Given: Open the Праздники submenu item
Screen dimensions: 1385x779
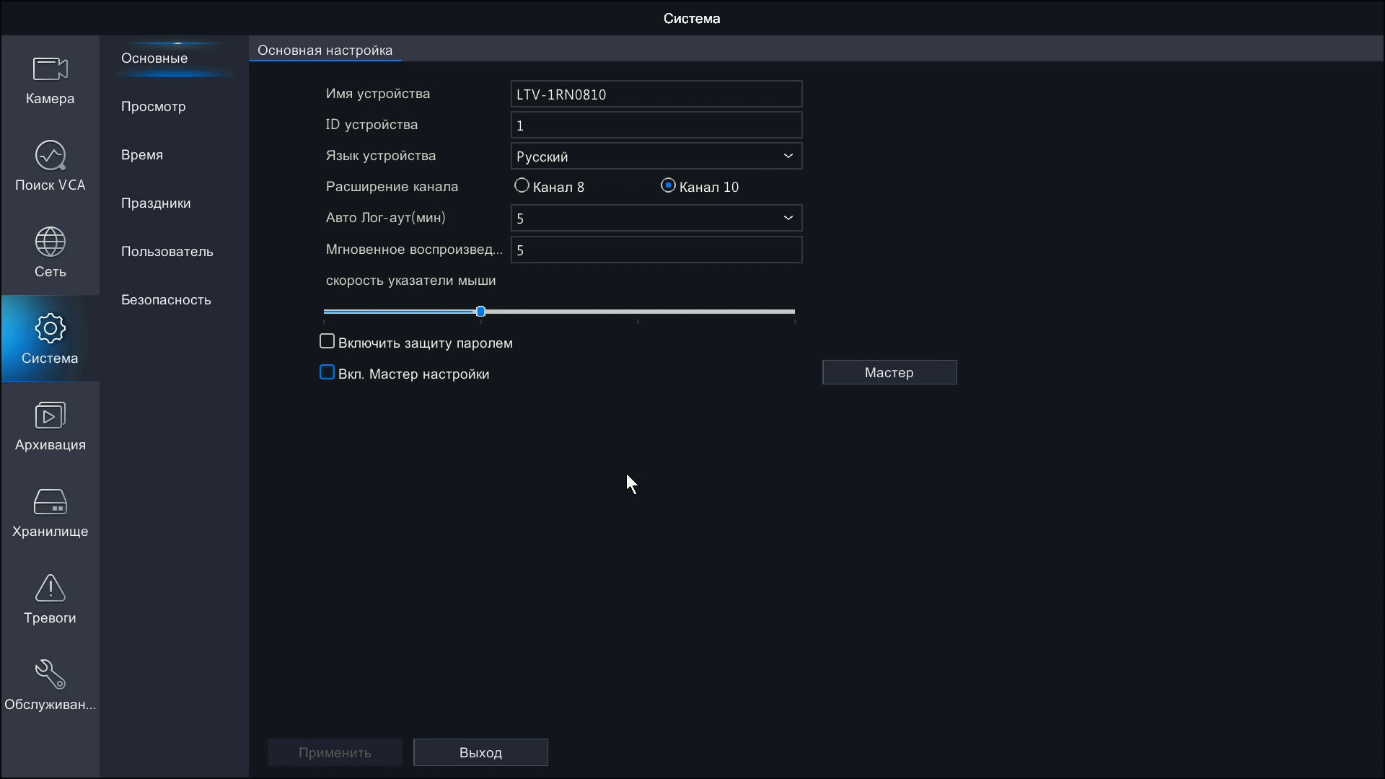Looking at the screenshot, I should click(156, 203).
